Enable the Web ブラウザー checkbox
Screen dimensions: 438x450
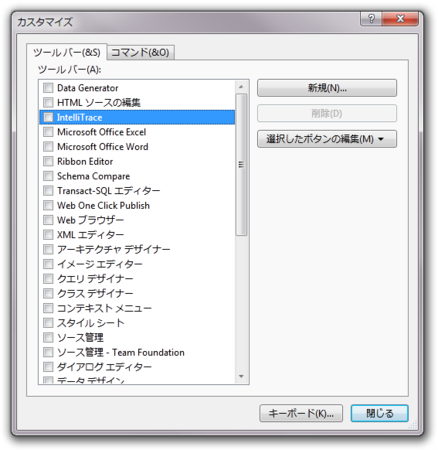tap(48, 220)
